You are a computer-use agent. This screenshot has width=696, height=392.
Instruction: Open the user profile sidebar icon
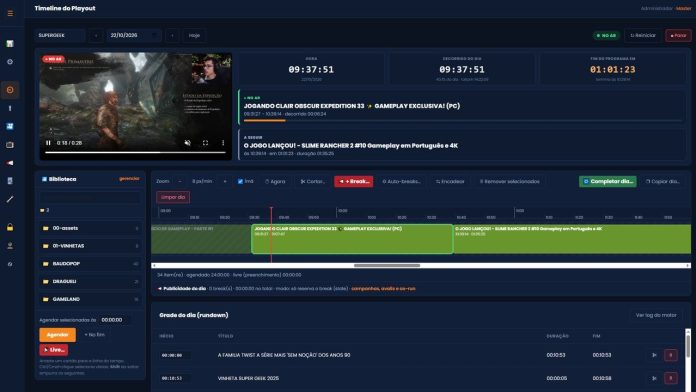click(10, 245)
